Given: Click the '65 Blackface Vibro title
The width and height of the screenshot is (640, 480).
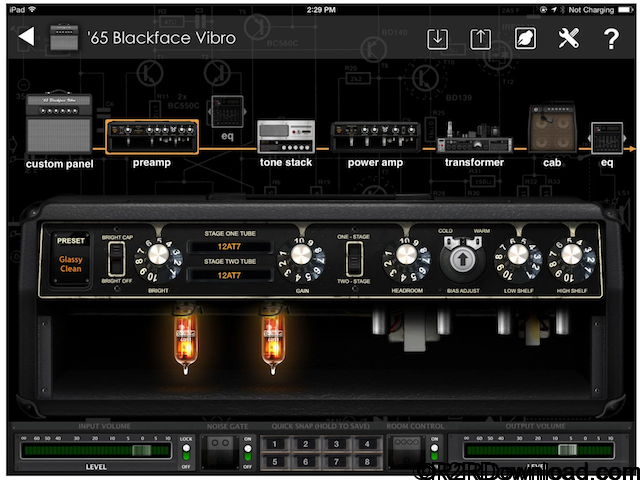Looking at the screenshot, I should pos(162,38).
